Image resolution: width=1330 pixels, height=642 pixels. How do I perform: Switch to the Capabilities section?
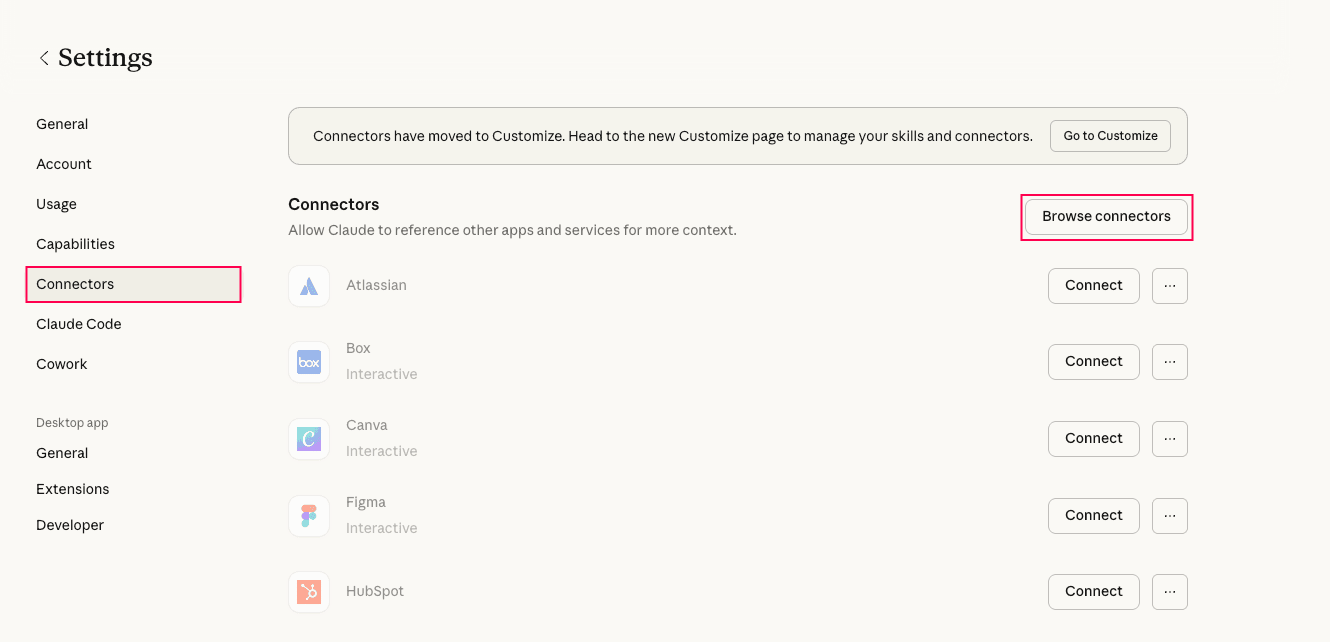[74, 243]
